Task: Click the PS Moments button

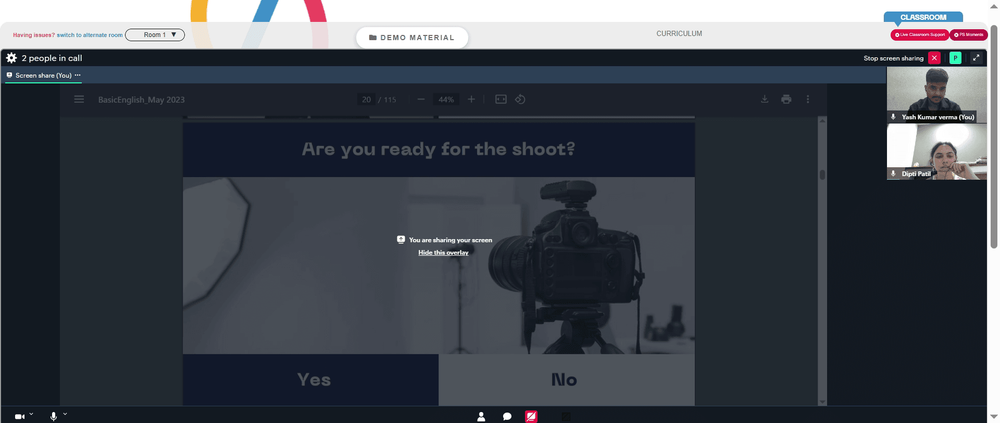Action: coord(968,35)
